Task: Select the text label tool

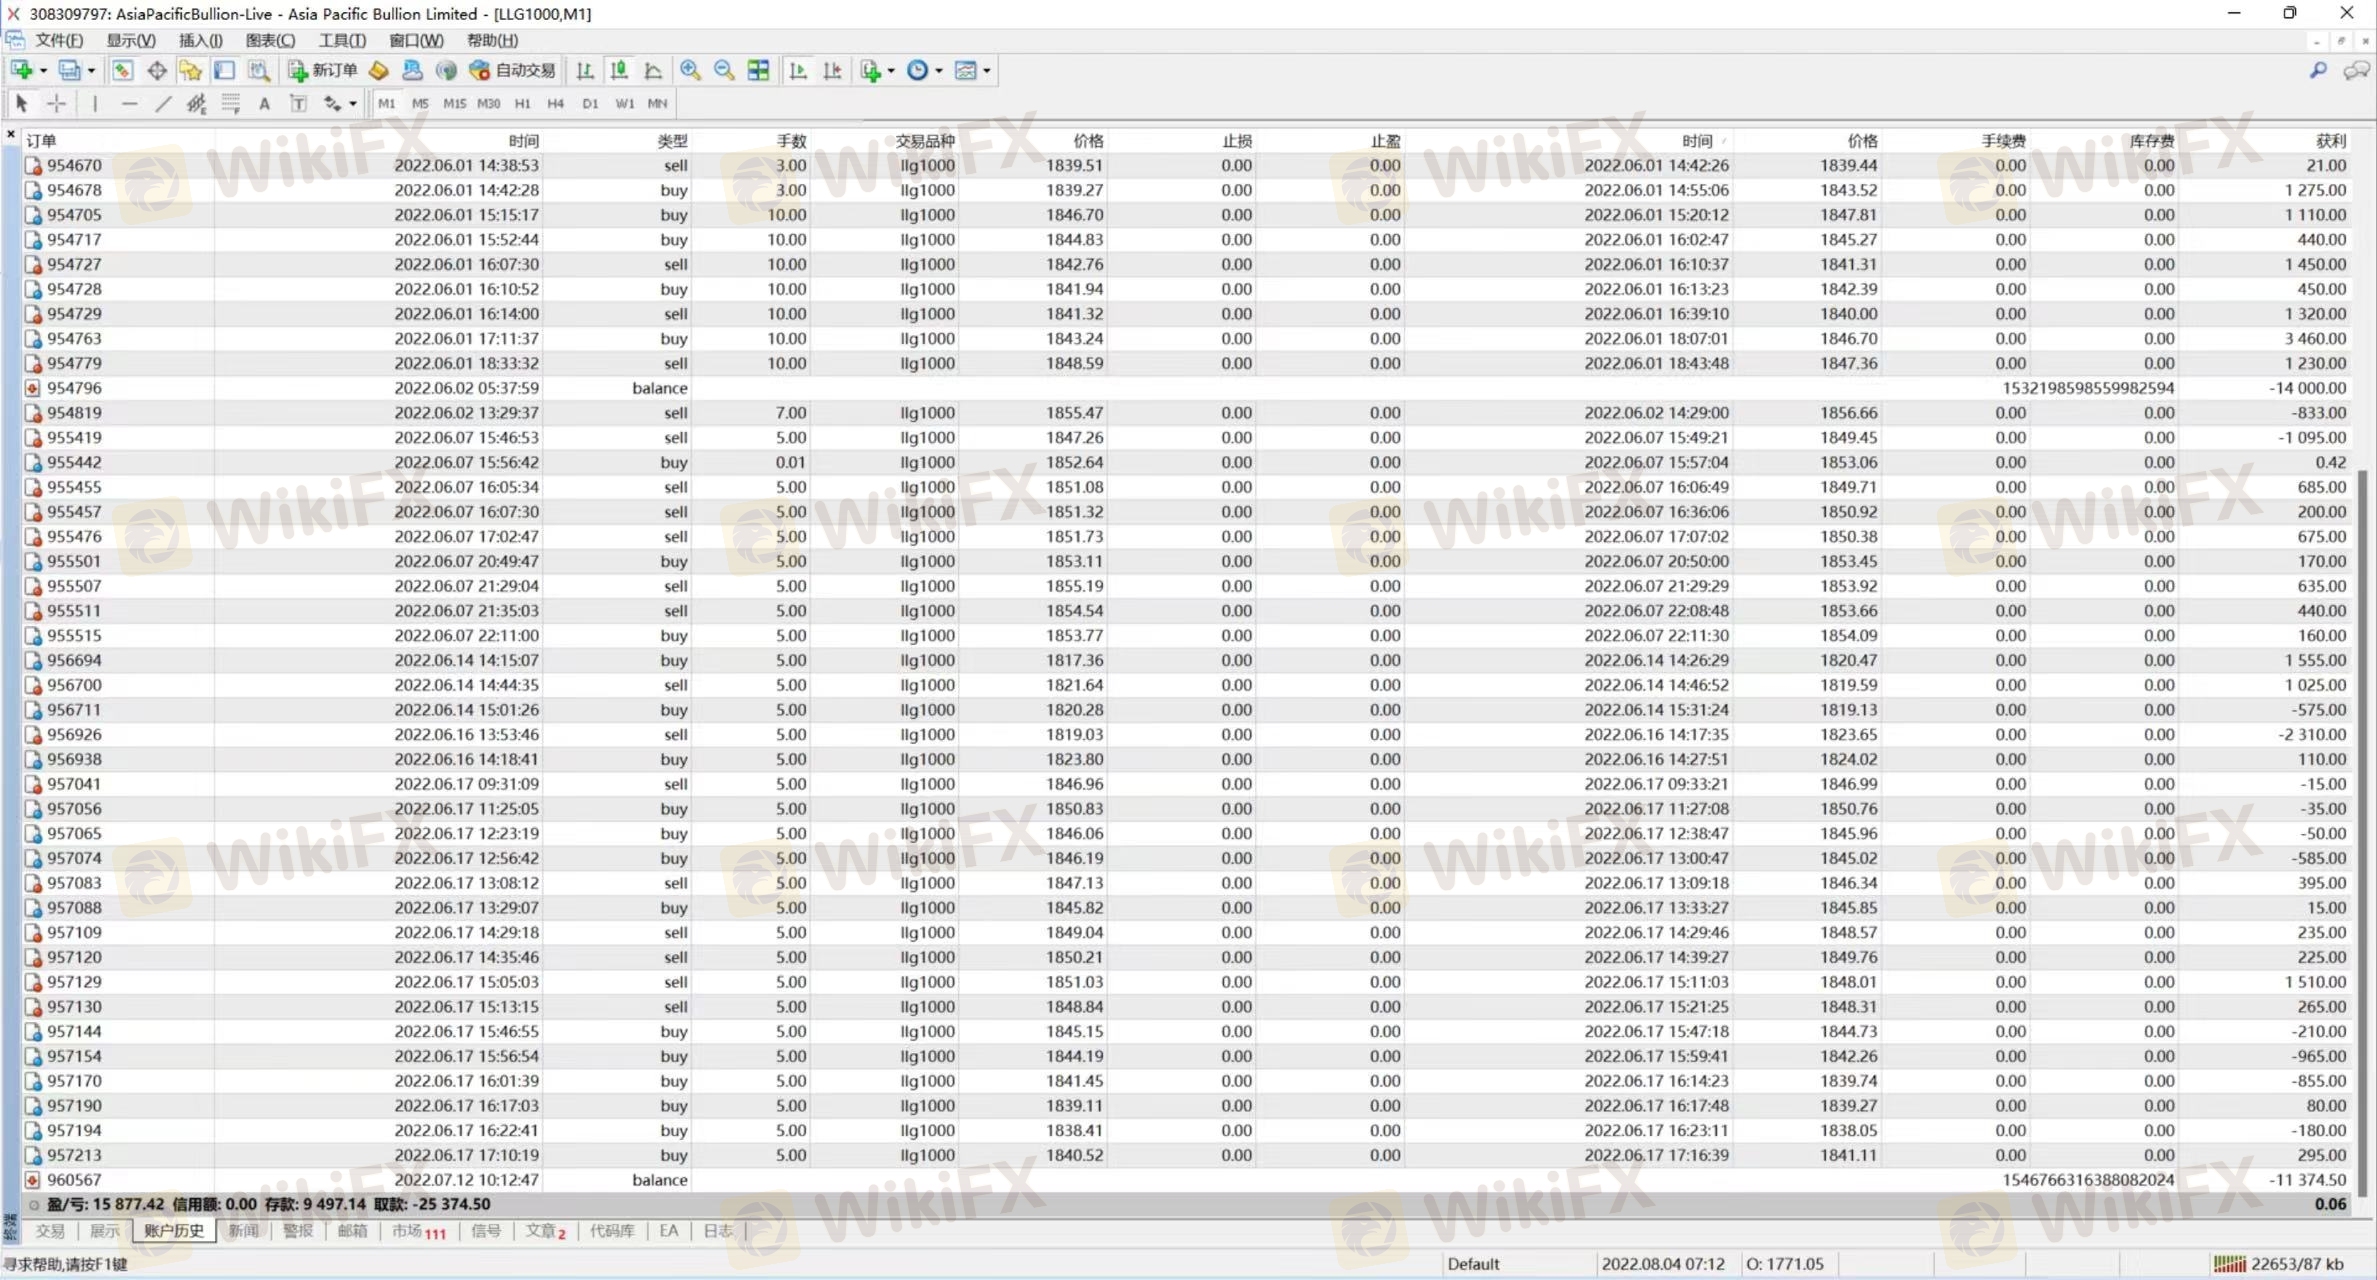Action: point(298,103)
